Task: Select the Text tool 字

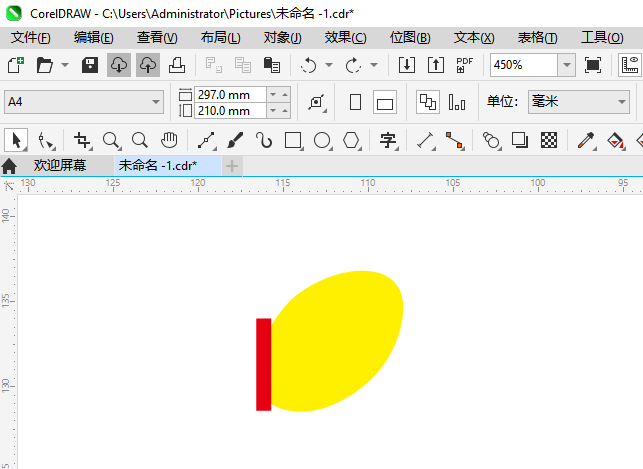Action: coord(388,141)
